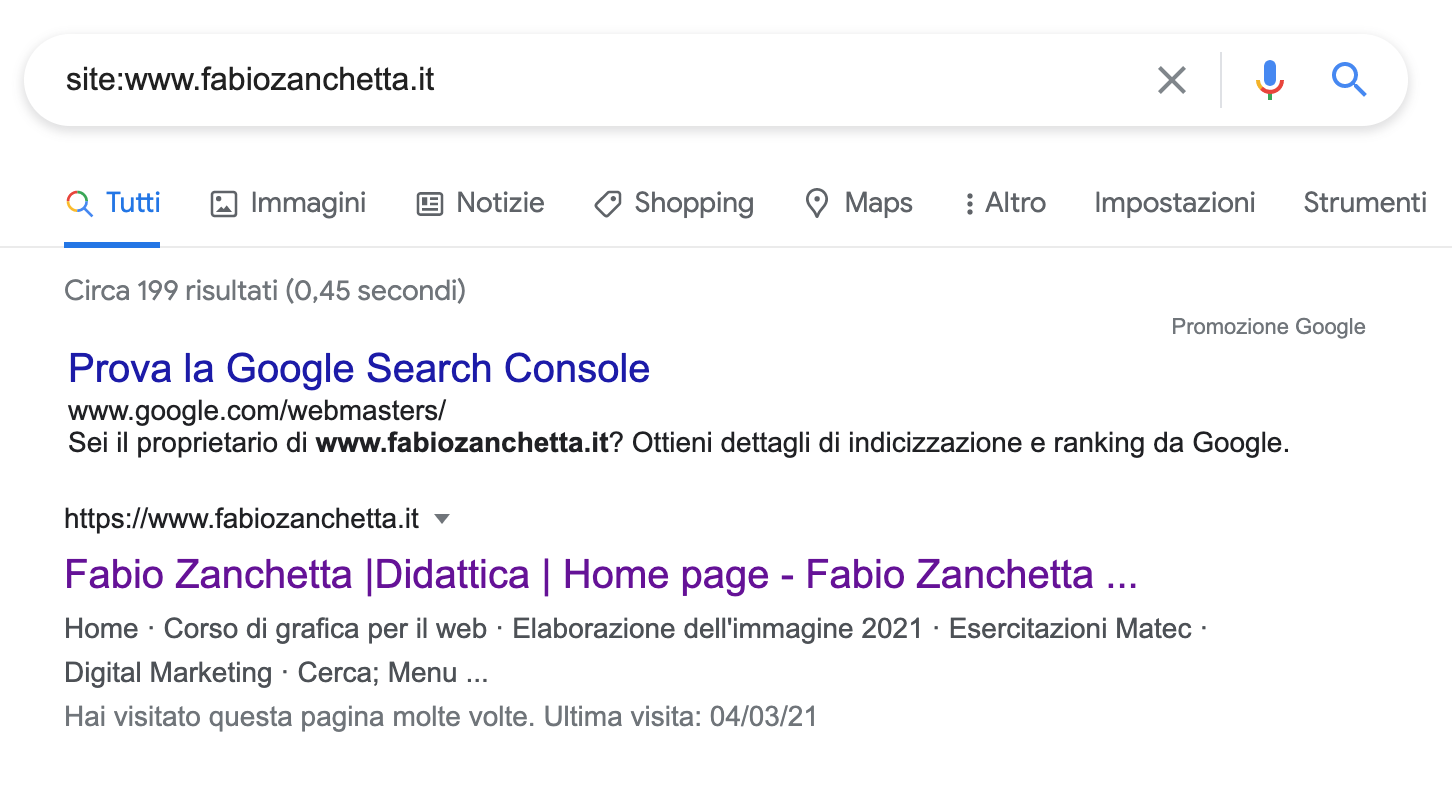1452x792 pixels.
Task: Focus the search field containing site:www.fabiozanchetta.it
Action: [x=590, y=80]
